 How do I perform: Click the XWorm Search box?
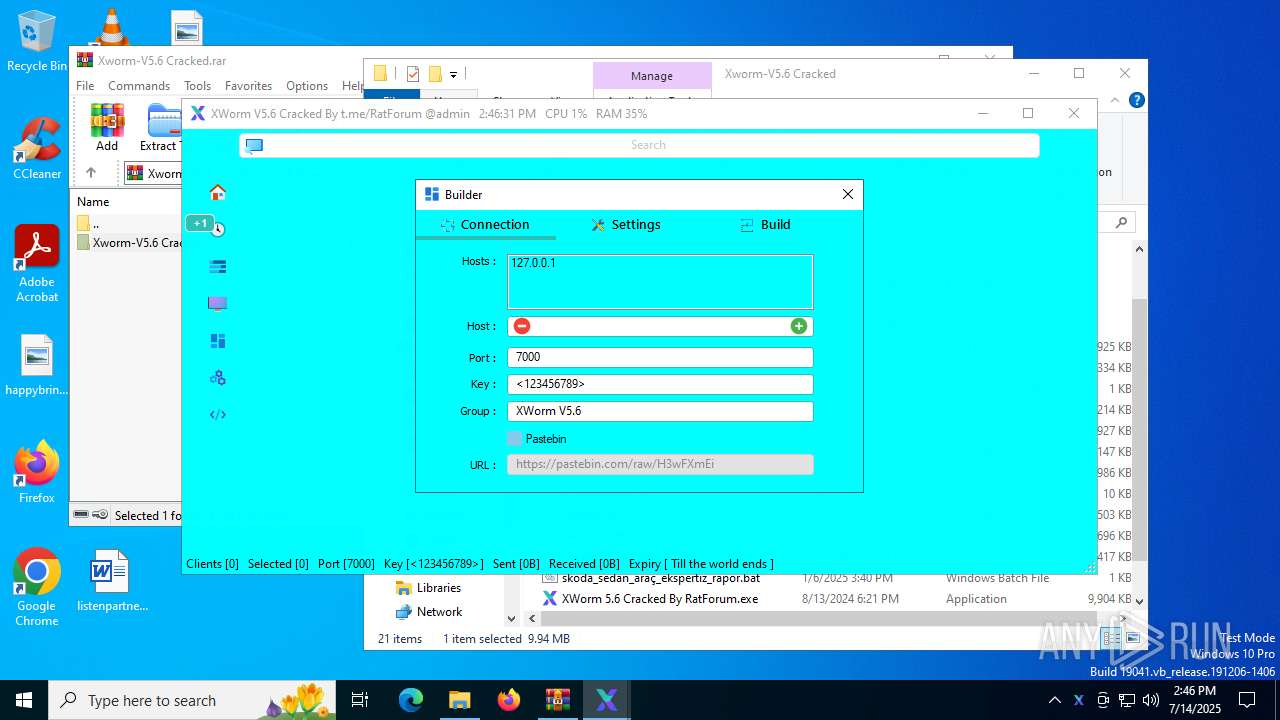tap(640, 145)
